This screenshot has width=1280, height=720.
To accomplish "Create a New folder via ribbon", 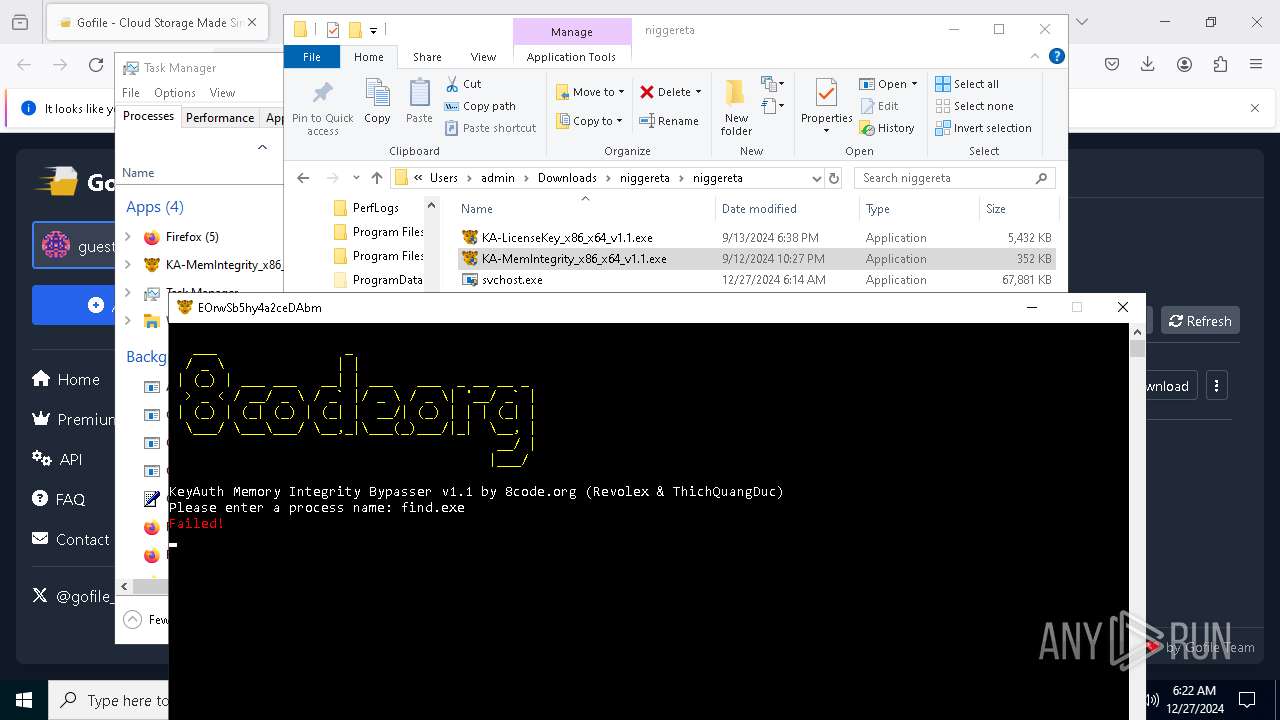I will pos(736,107).
